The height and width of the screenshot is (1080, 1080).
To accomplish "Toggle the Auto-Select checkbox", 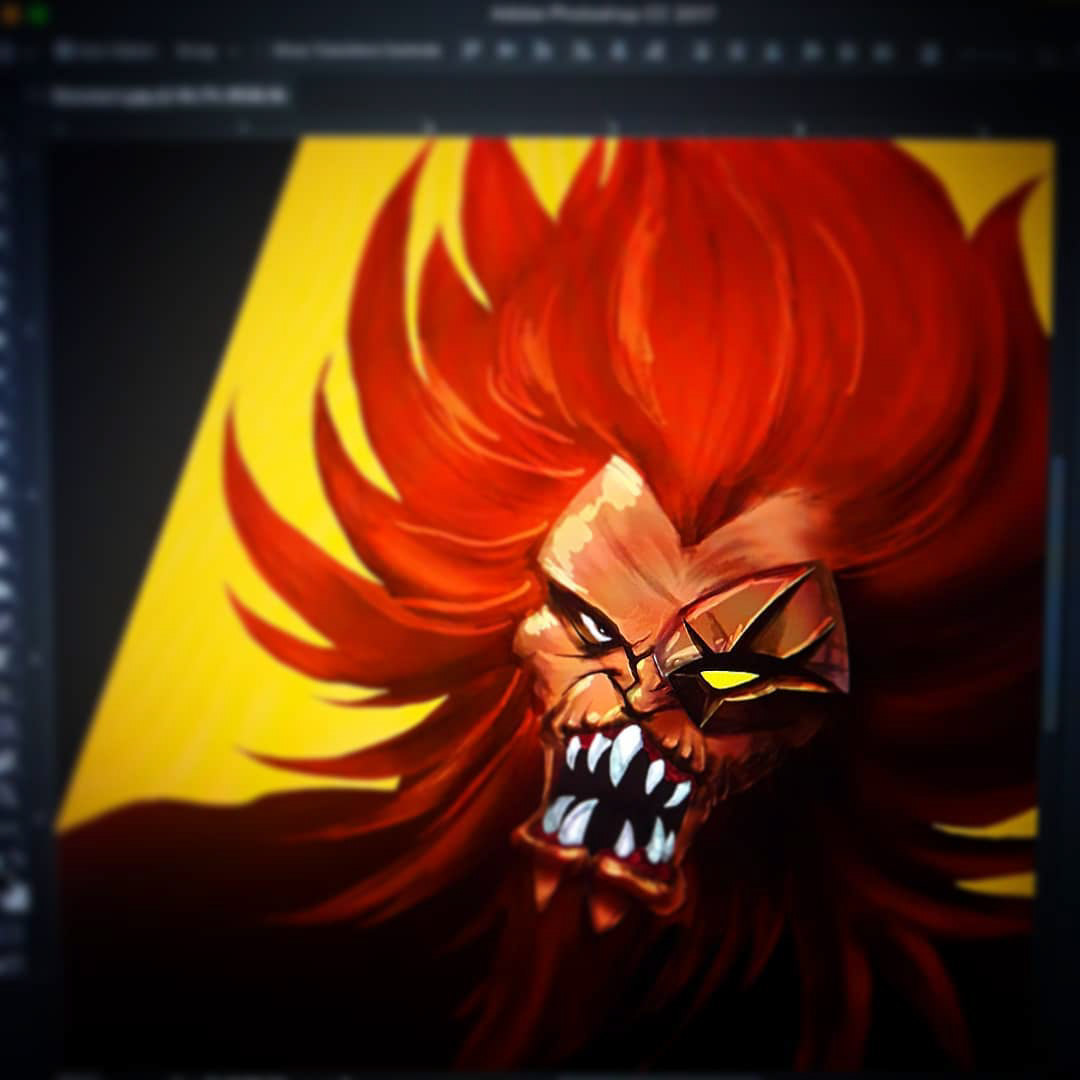I will coord(63,50).
